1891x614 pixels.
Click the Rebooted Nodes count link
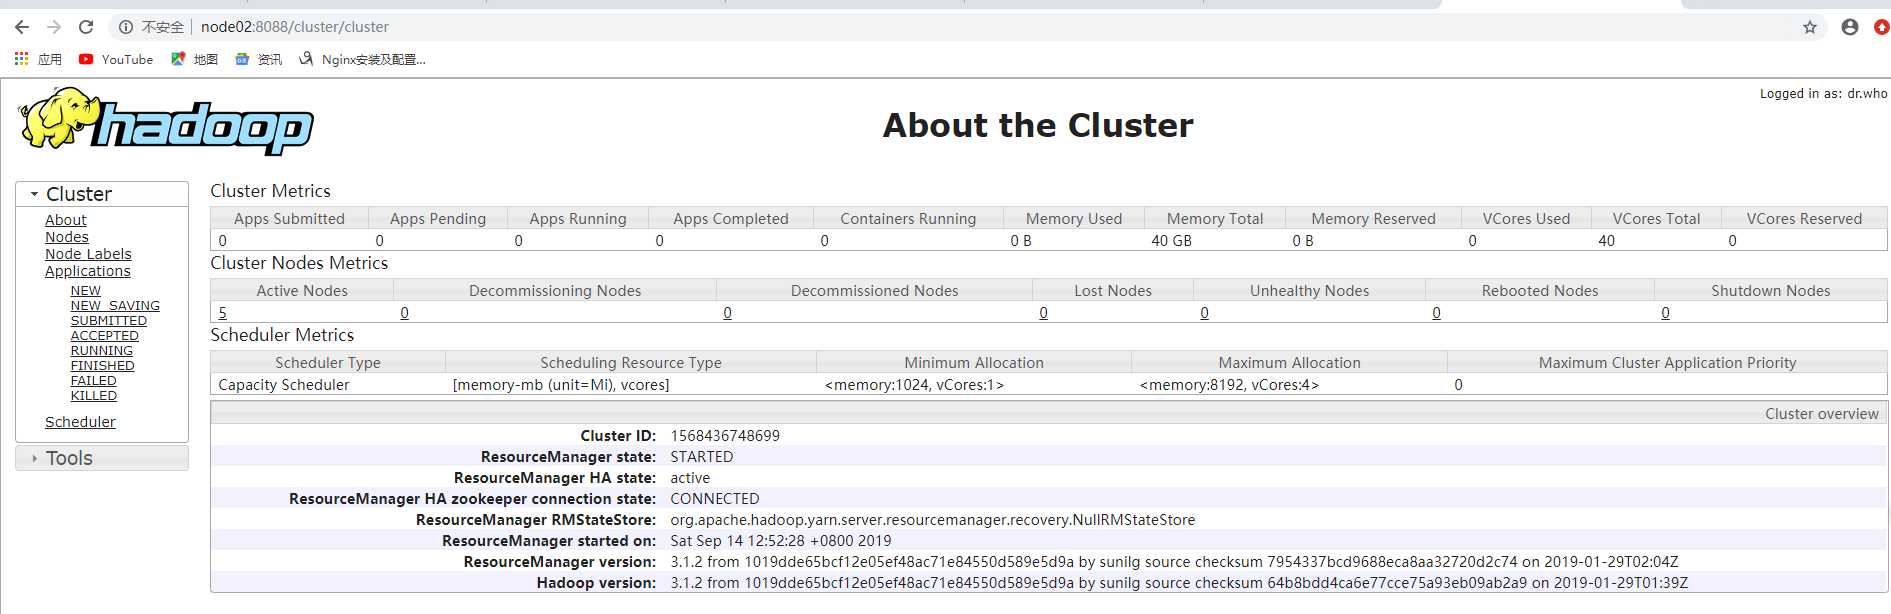point(1436,313)
